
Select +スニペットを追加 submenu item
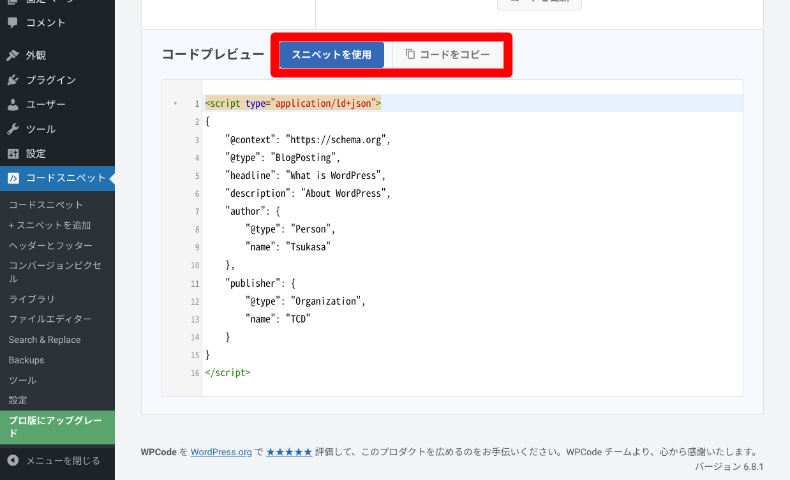[49, 226]
